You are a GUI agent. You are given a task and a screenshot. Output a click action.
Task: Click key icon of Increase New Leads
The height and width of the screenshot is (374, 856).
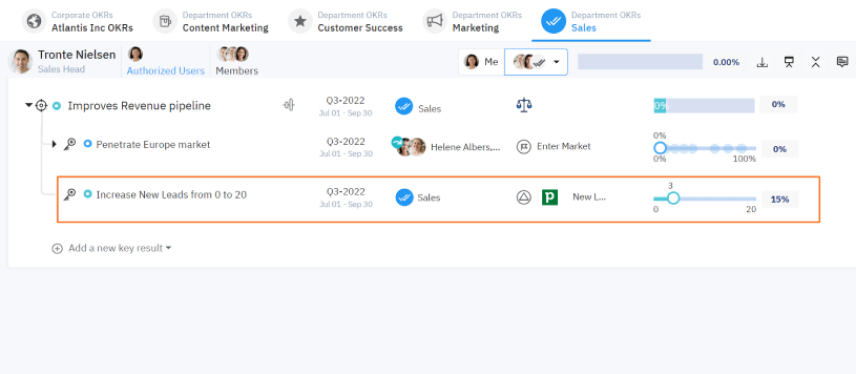[x=70, y=194]
